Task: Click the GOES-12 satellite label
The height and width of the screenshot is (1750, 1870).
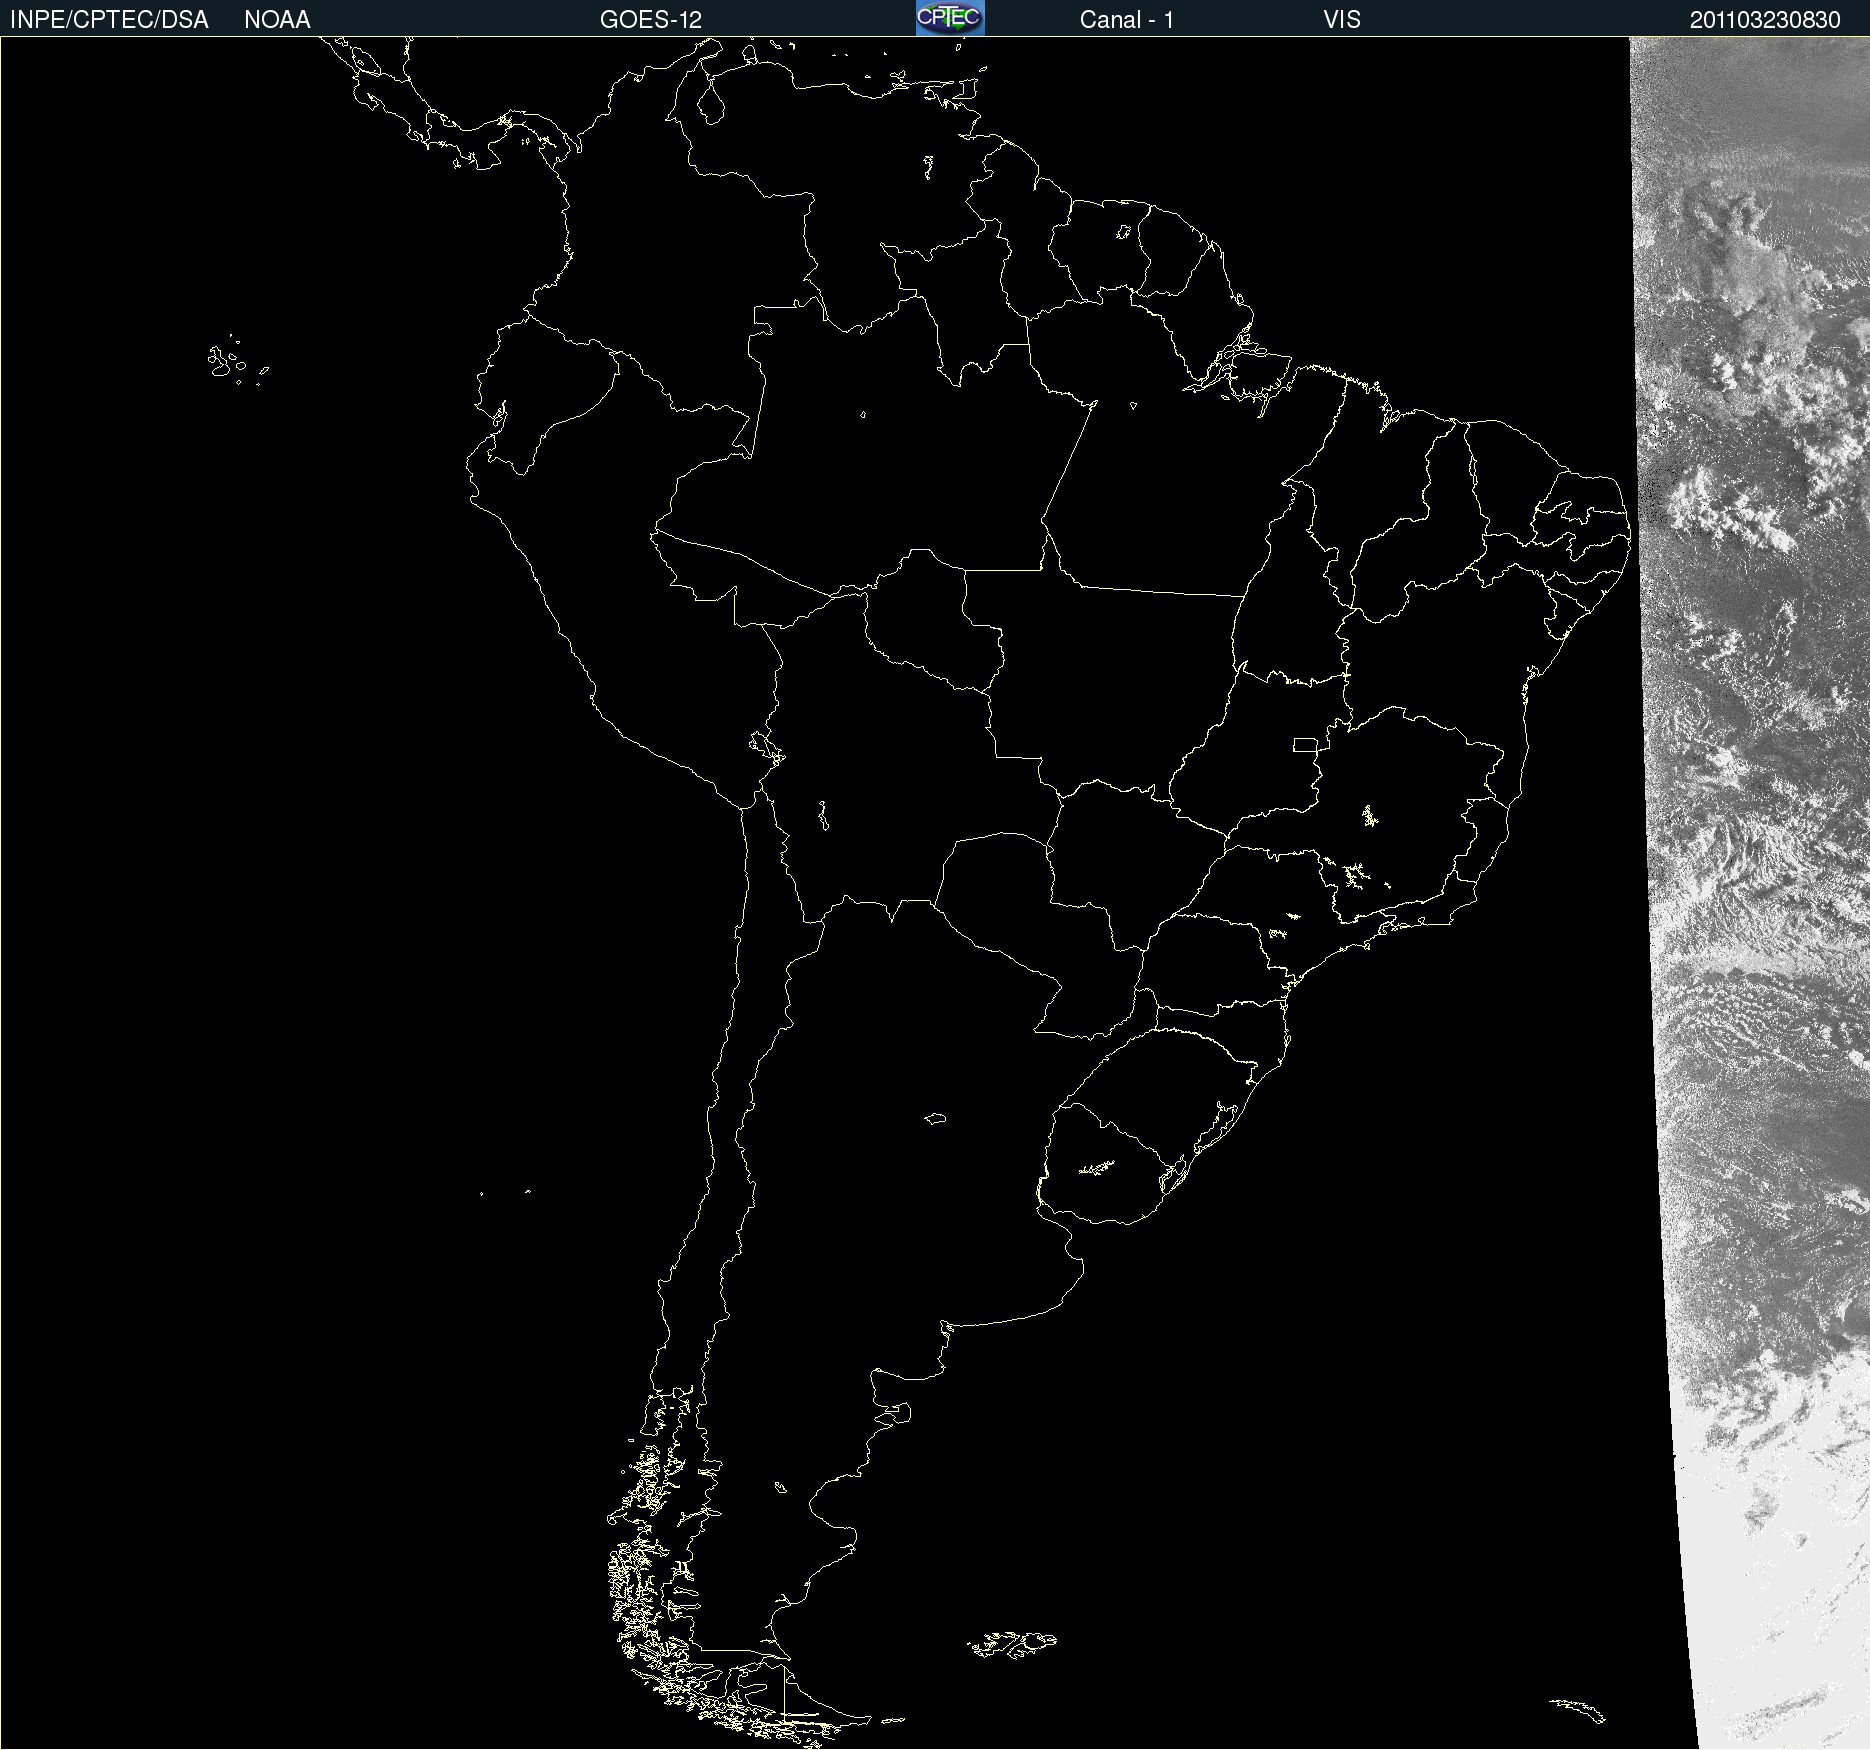Action: click(x=651, y=20)
